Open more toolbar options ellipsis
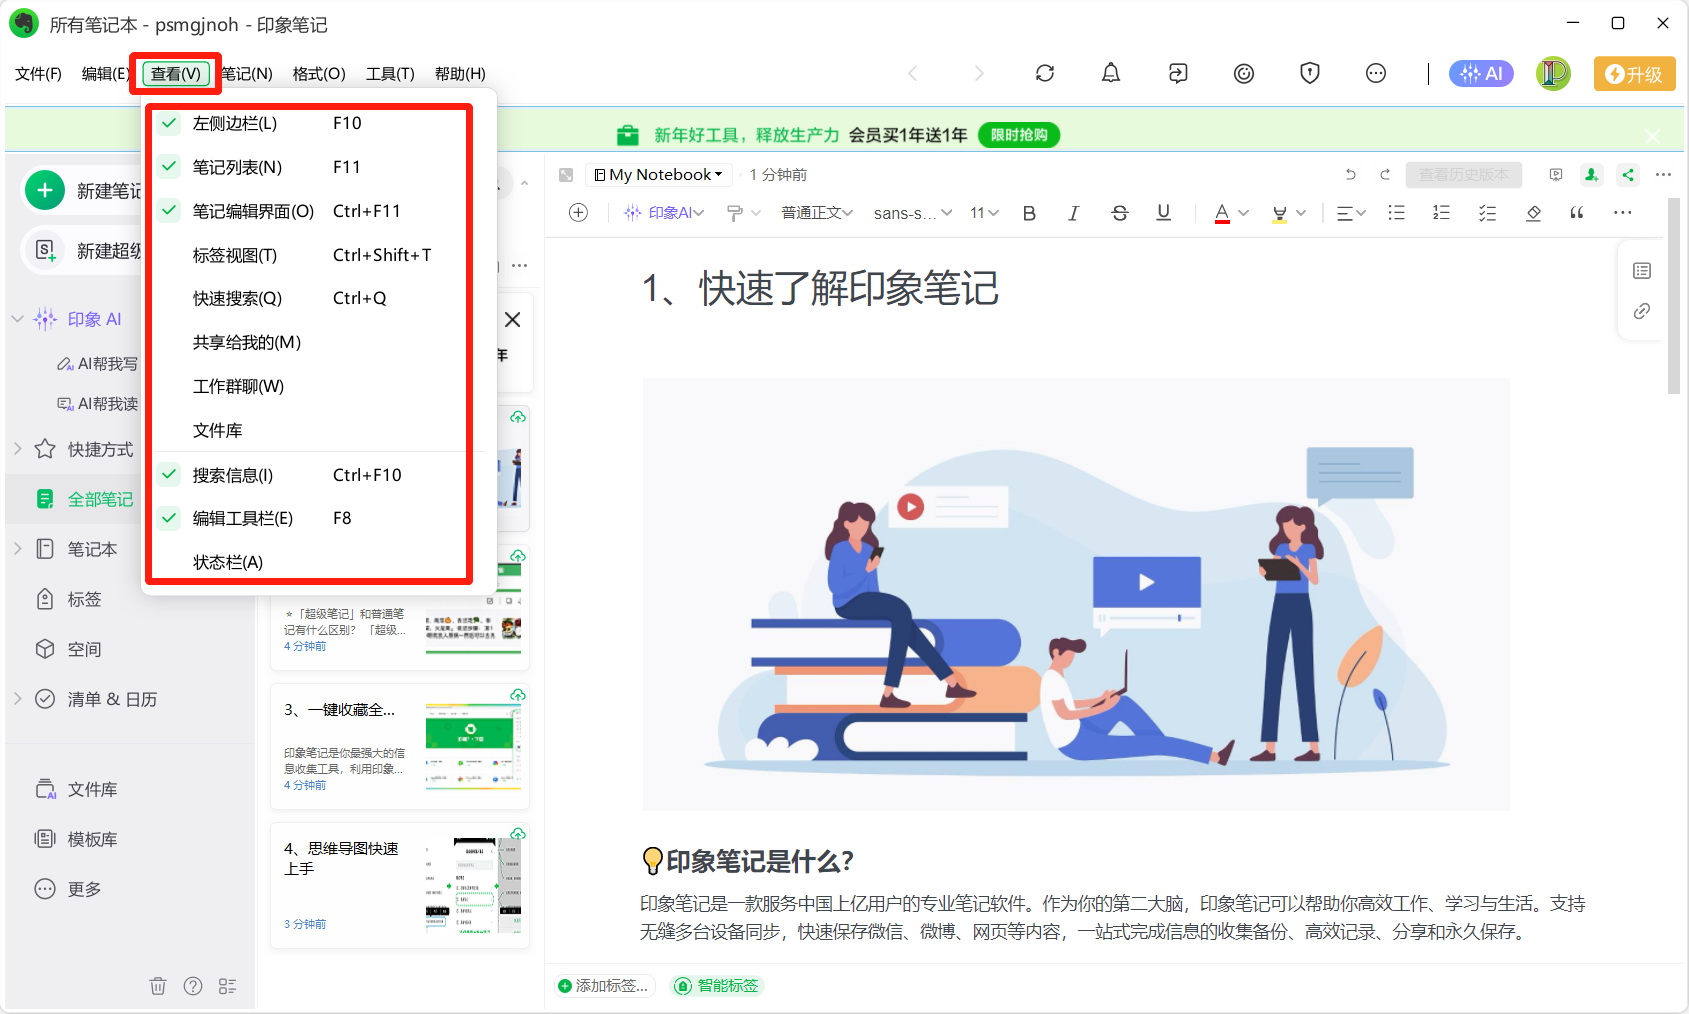Screen dimensions: 1689x1014 [x=1623, y=213]
